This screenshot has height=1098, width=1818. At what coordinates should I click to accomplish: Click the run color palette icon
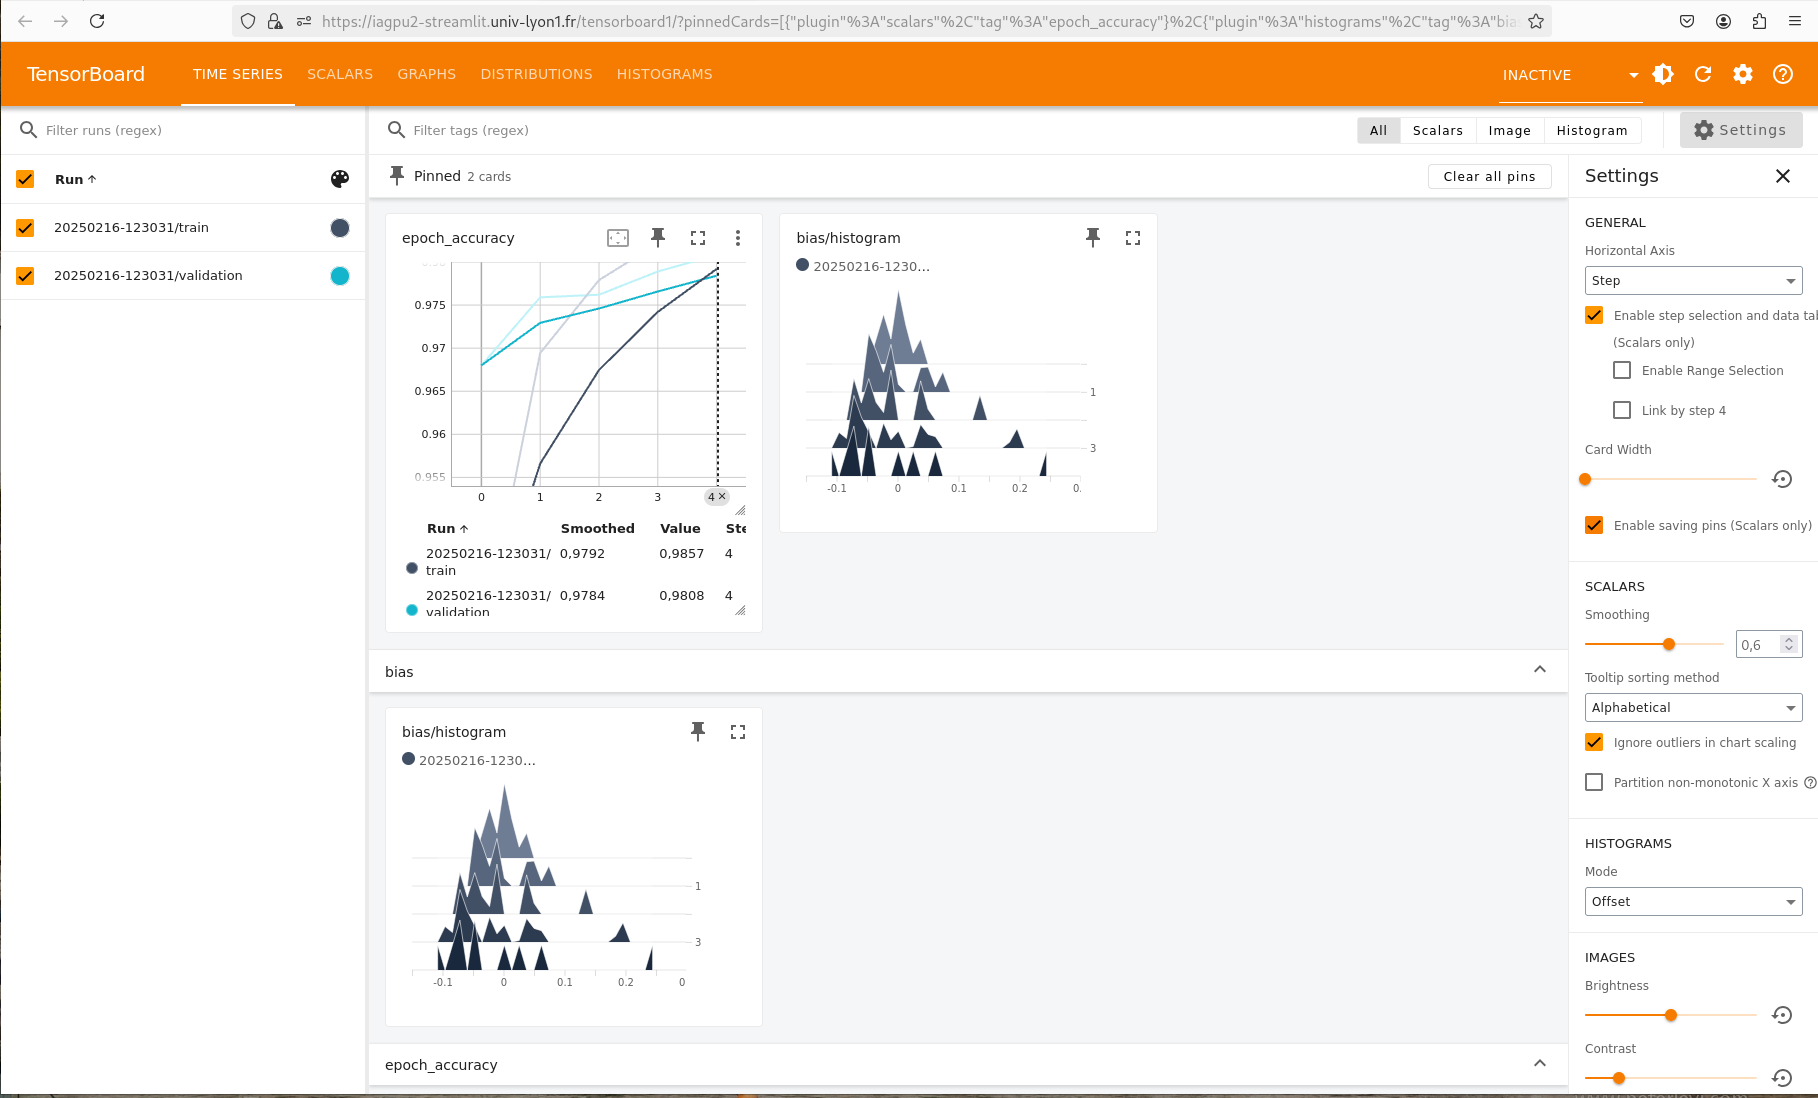pyautogui.click(x=340, y=179)
